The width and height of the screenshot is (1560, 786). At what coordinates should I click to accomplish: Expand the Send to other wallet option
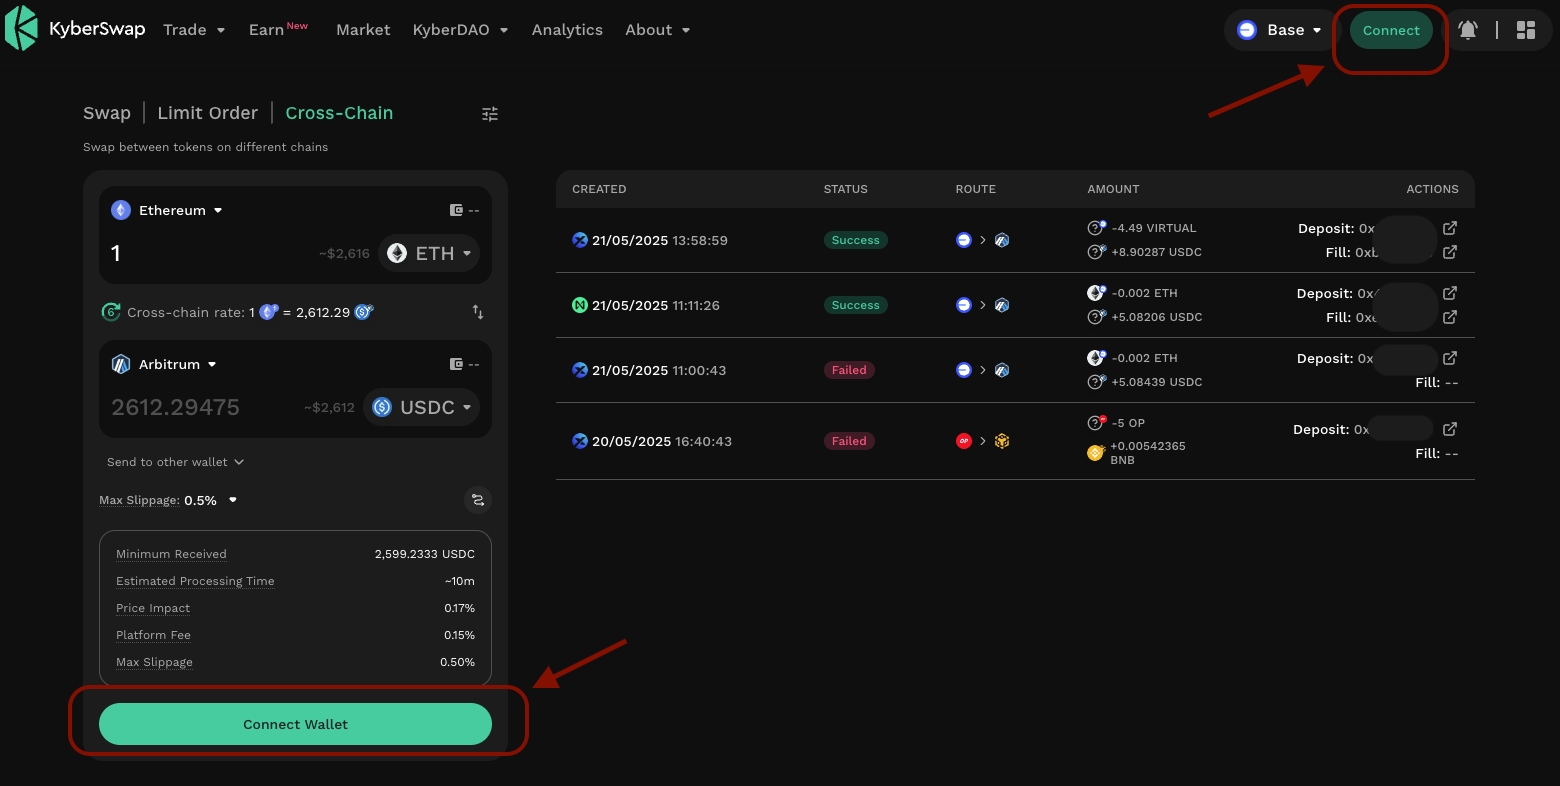click(175, 462)
